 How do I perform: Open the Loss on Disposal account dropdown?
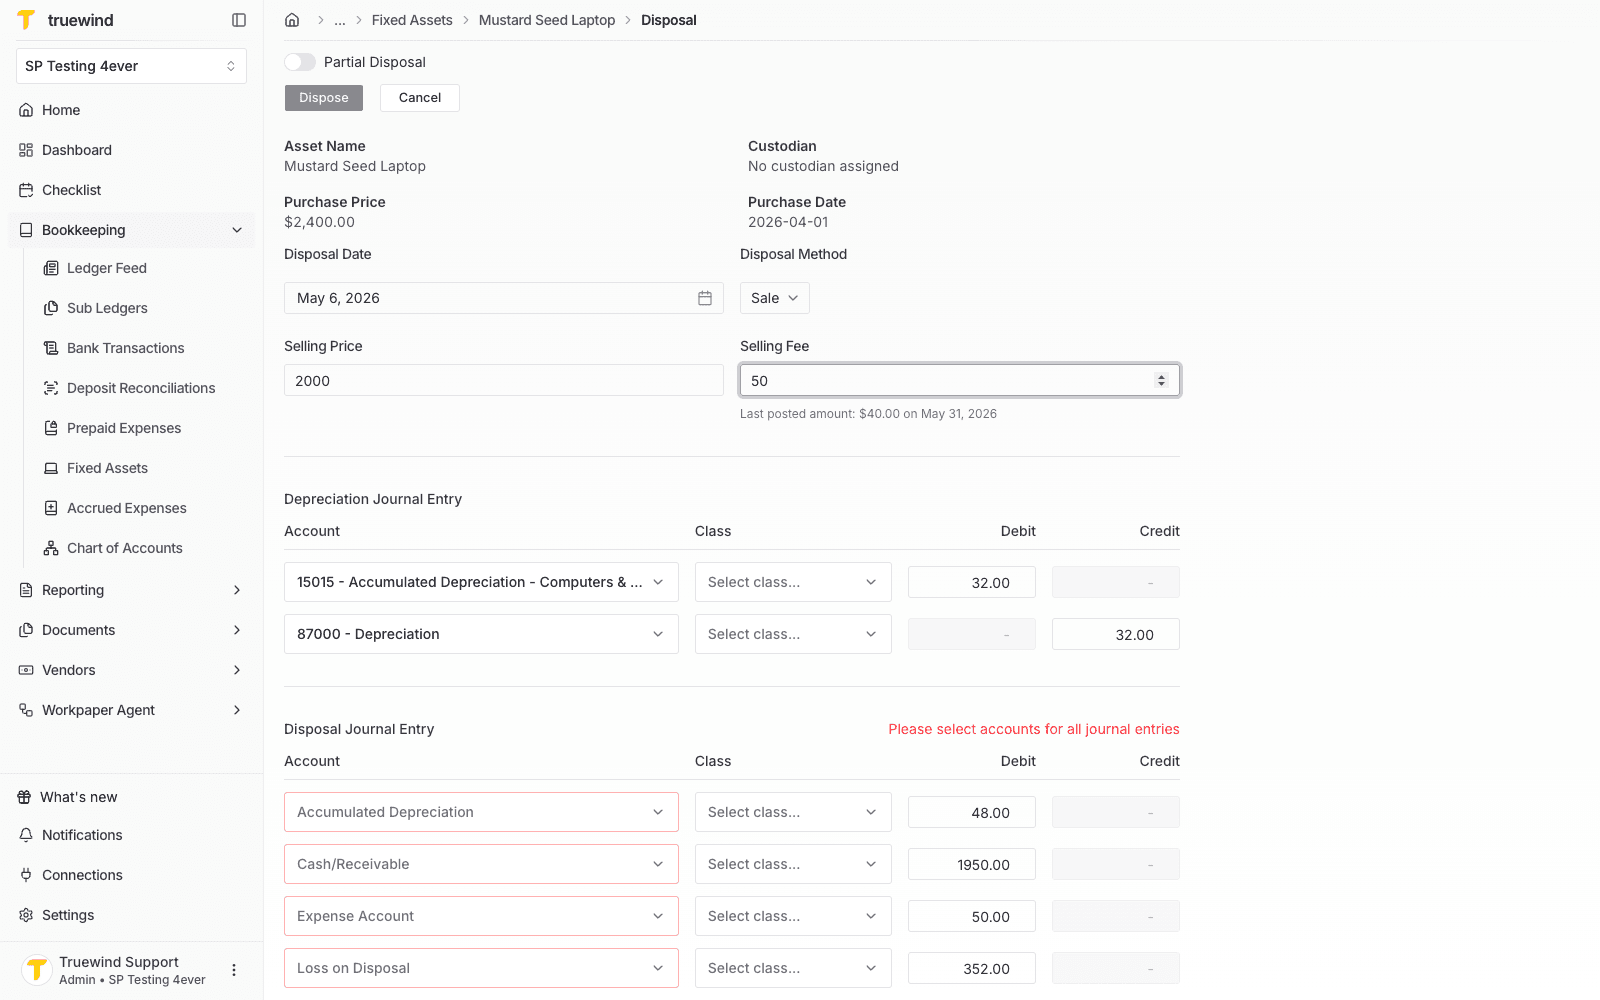pos(481,968)
